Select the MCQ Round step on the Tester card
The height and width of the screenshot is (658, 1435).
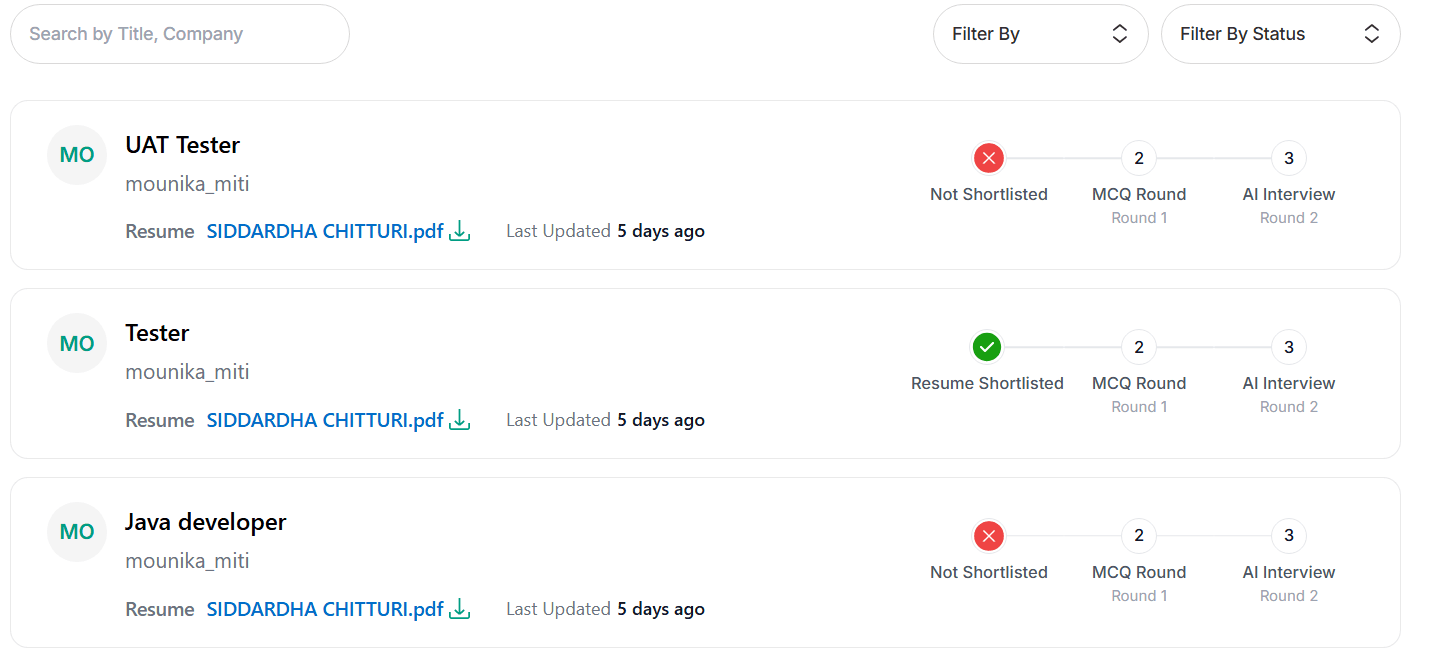[x=1138, y=347]
